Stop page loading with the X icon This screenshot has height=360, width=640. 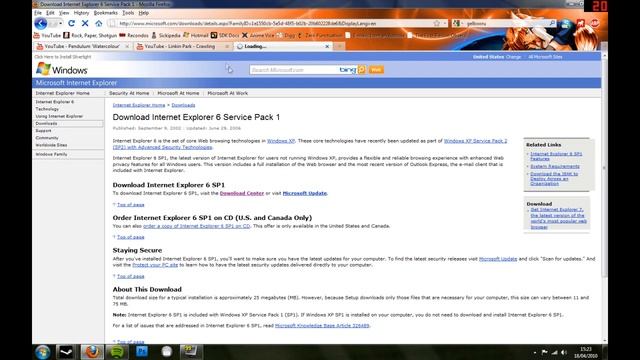[x=85, y=23]
